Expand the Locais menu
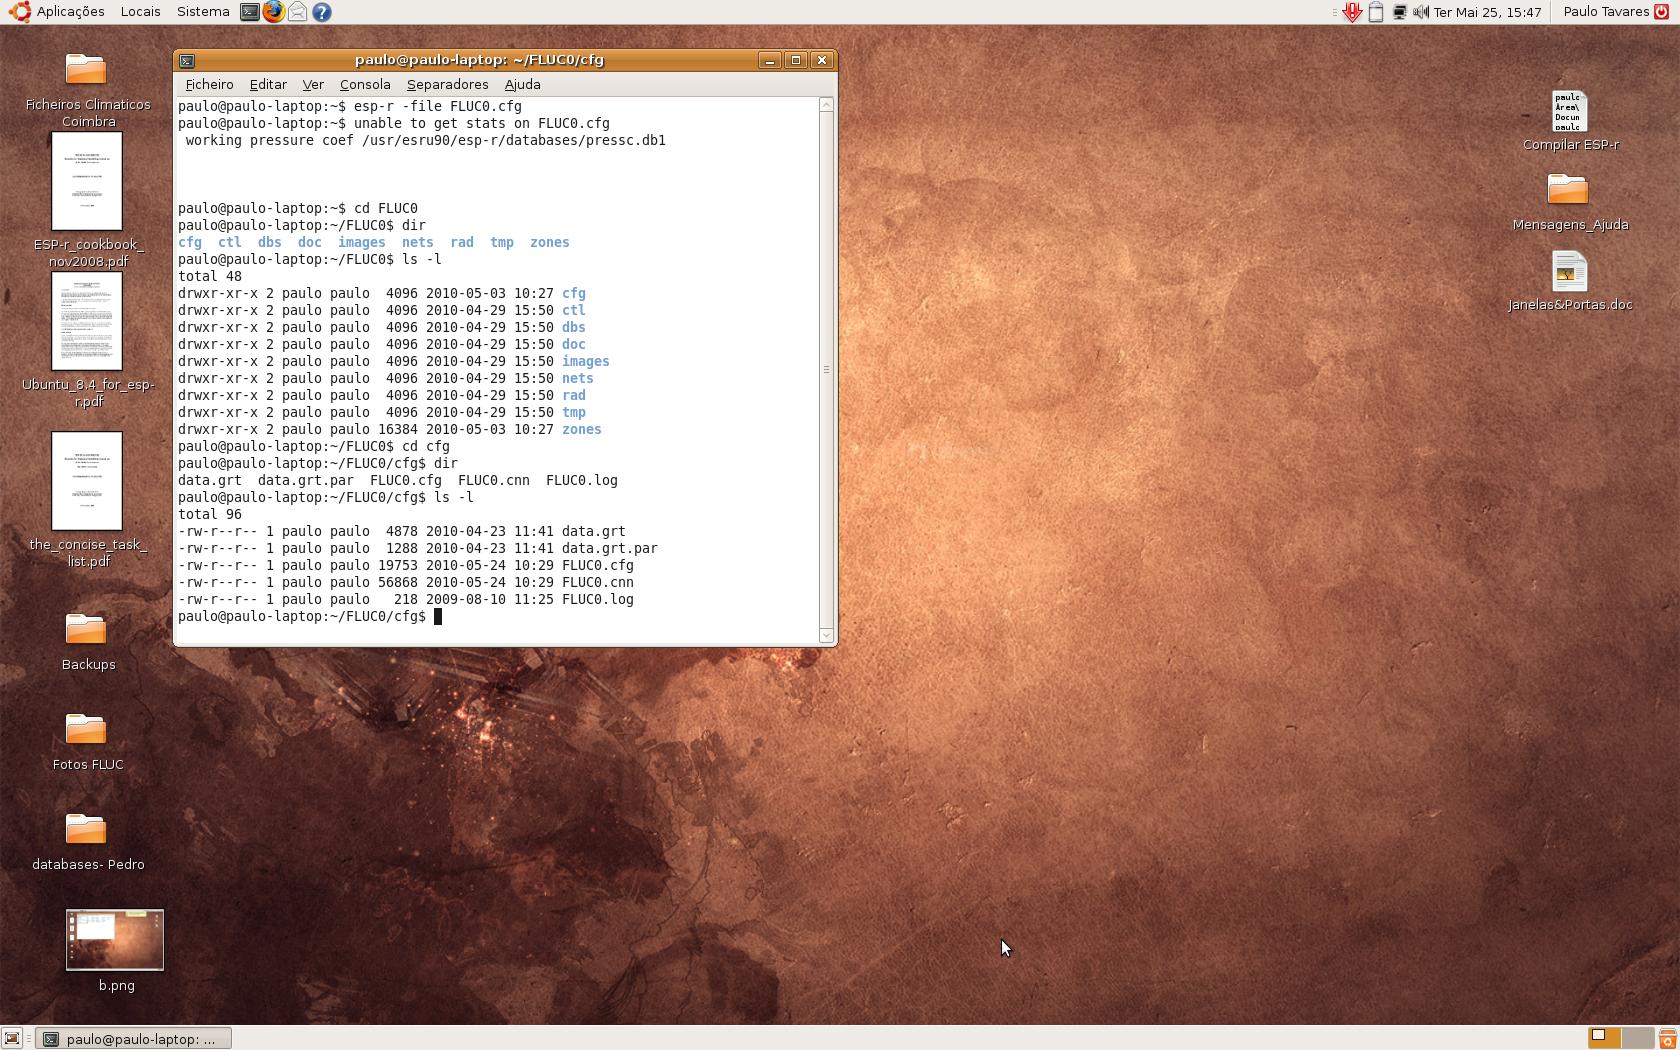This screenshot has width=1680, height=1050. point(140,12)
